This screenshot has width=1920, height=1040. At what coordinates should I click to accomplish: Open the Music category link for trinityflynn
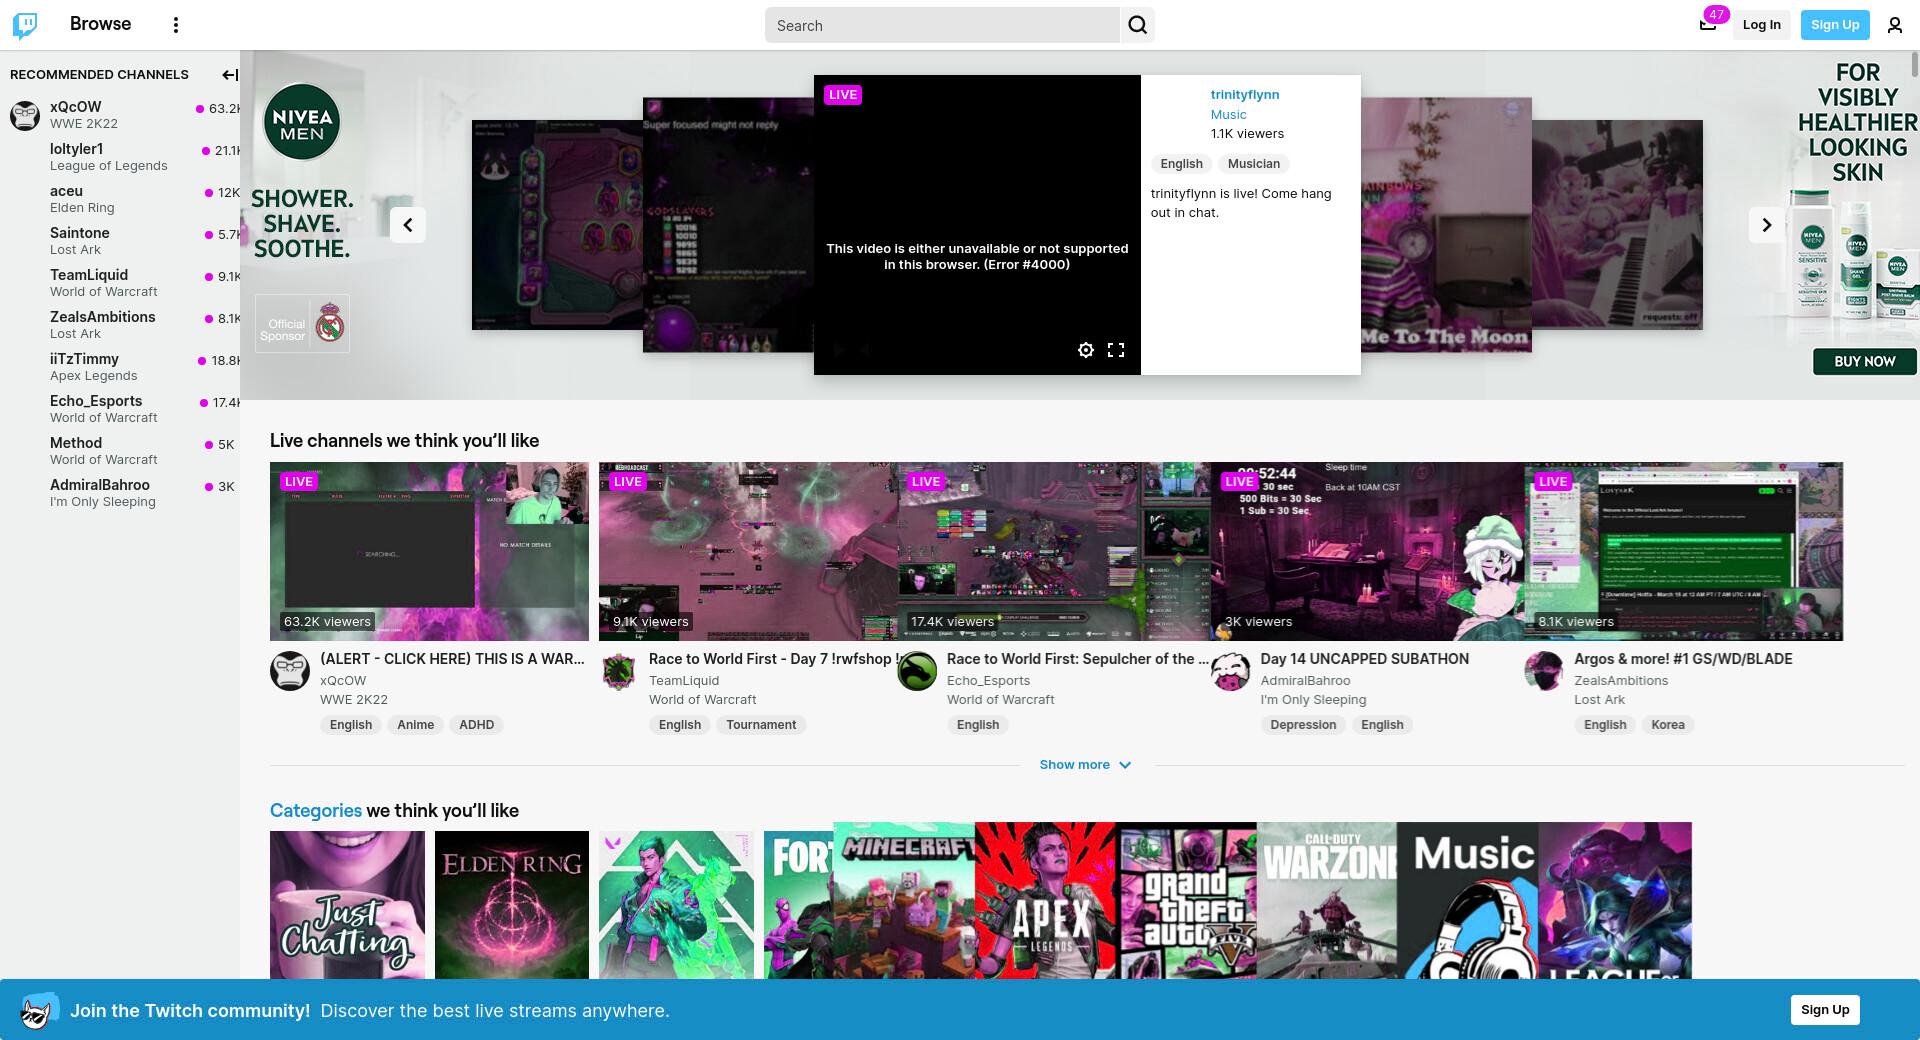tap(1228, 115)
